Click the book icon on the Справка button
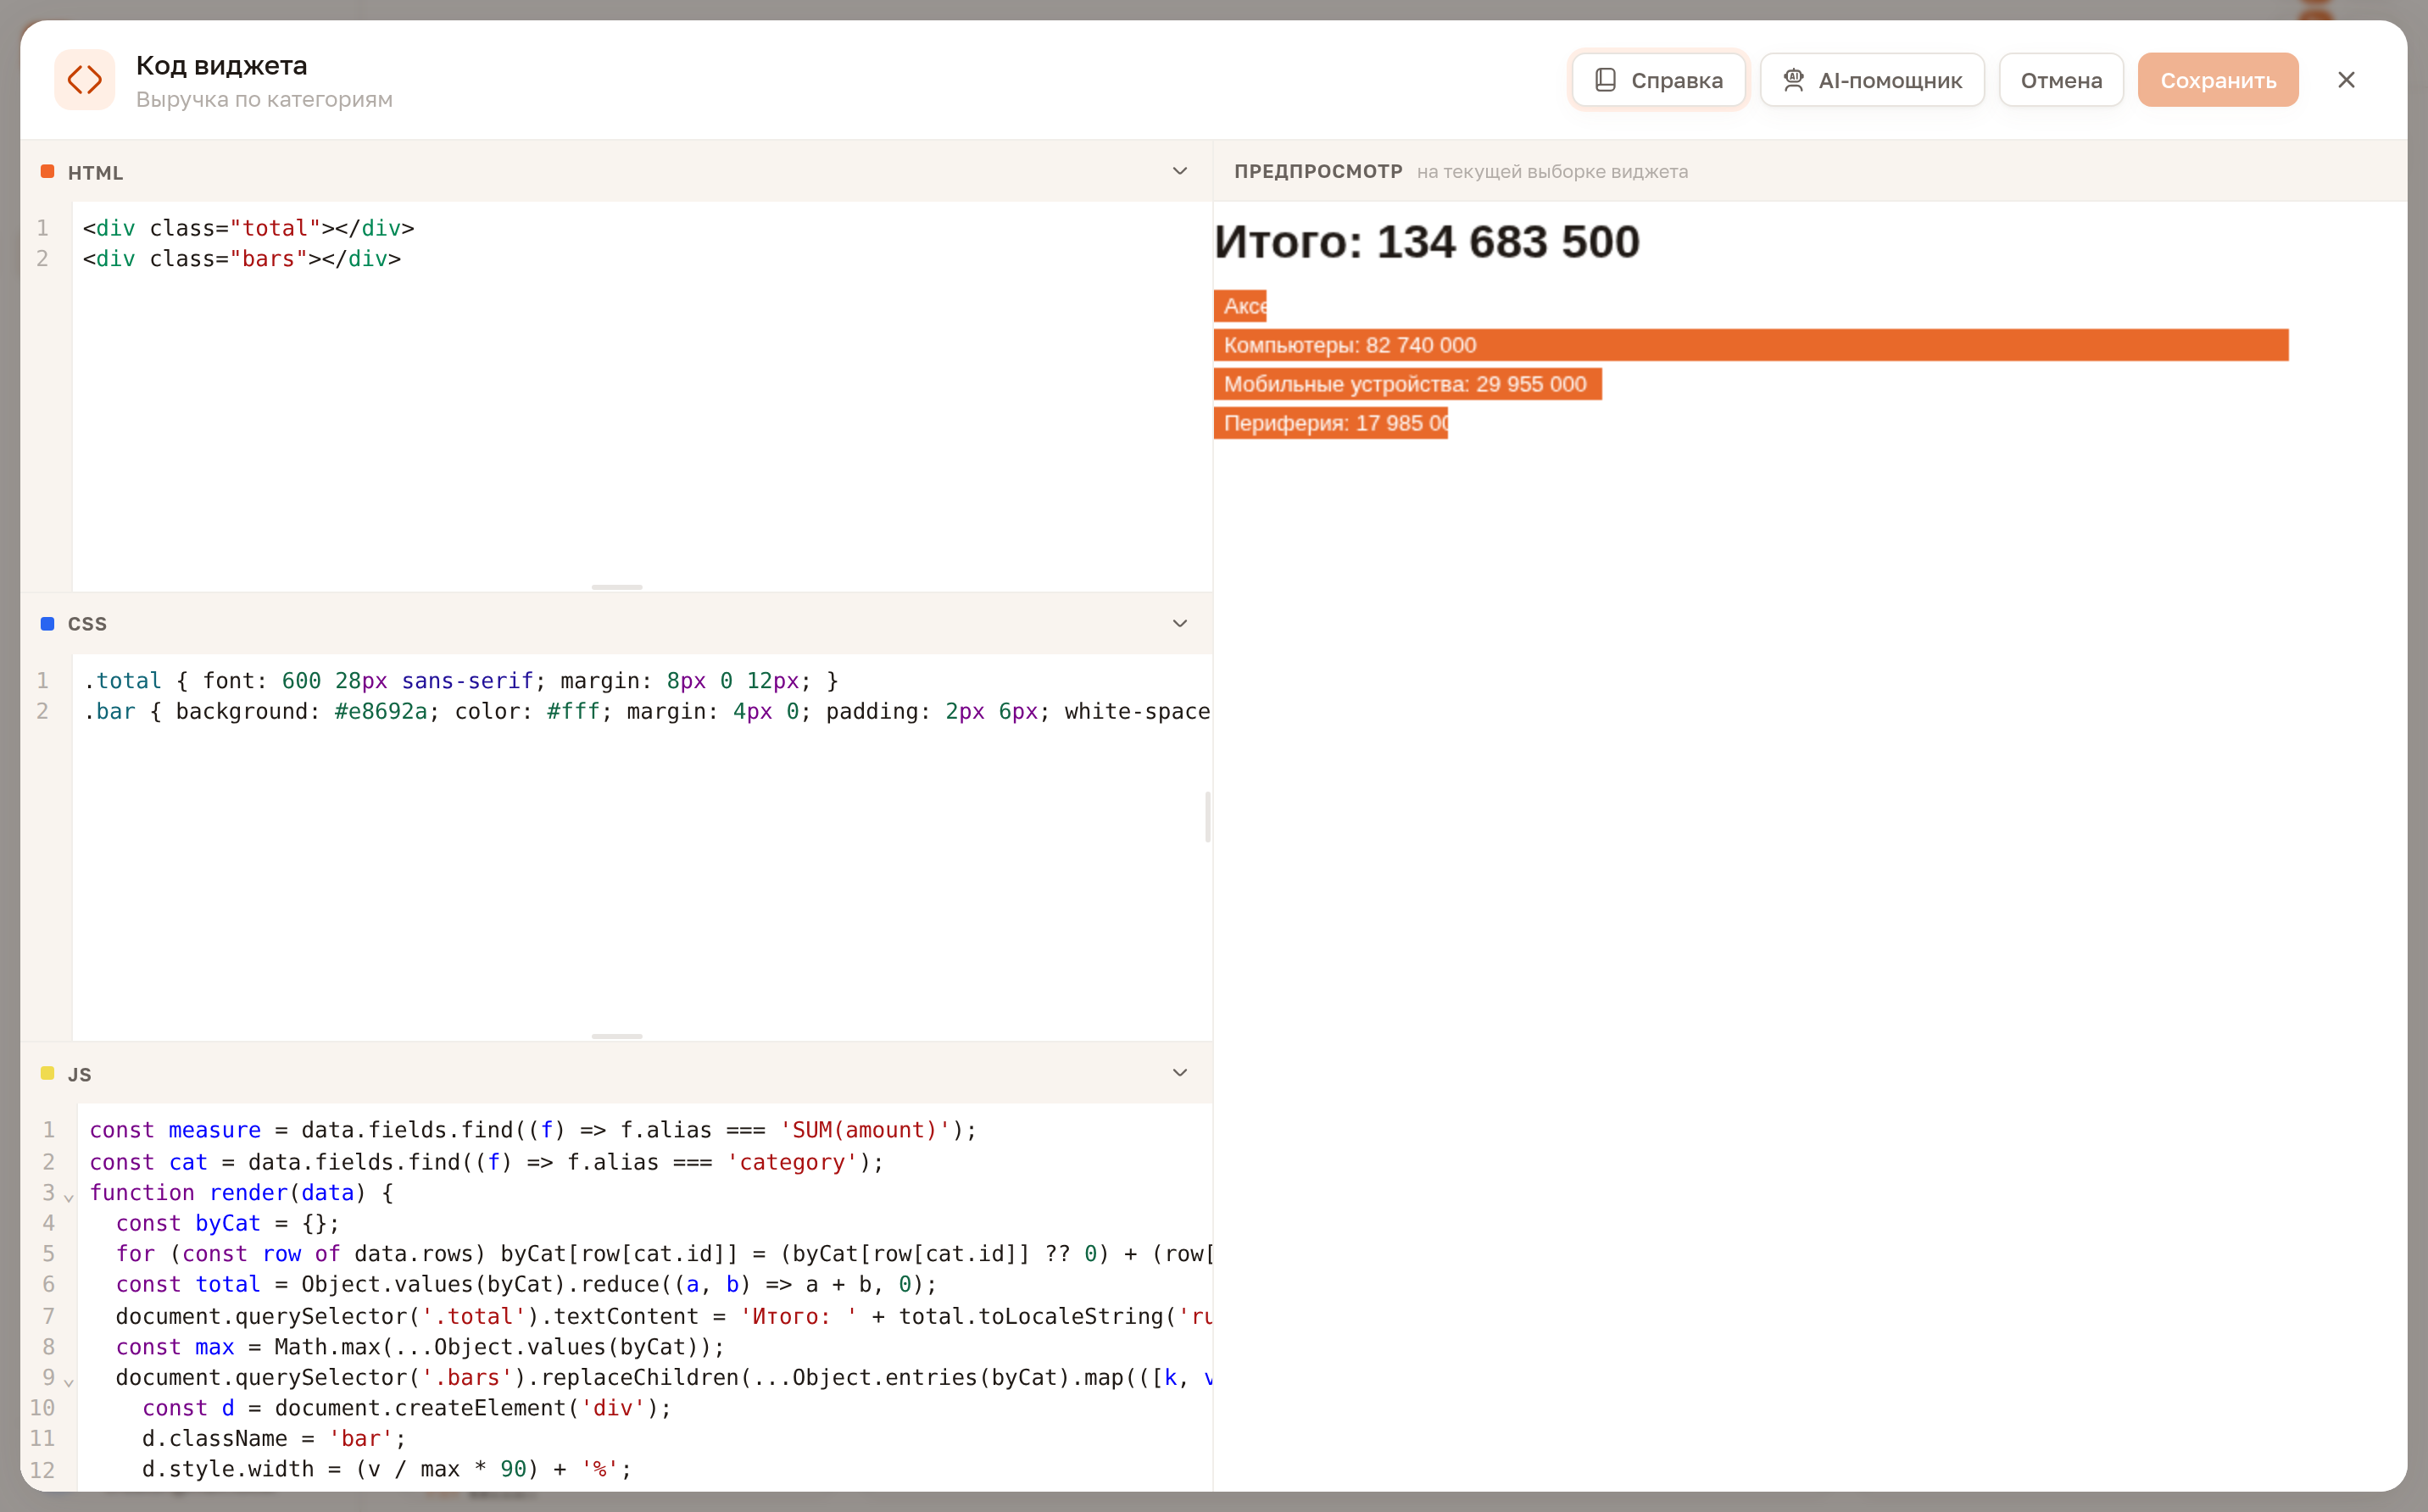Viewport: 2428px width, 1512px height. [x=1605, y=80]
